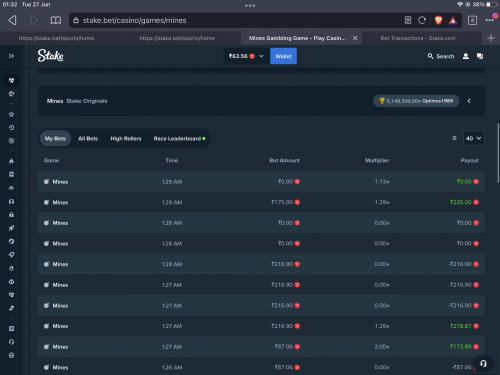This screenshot has width=500, height=375.
Task: Click the gift box icon in sidebar
Action: coord(11,215)
